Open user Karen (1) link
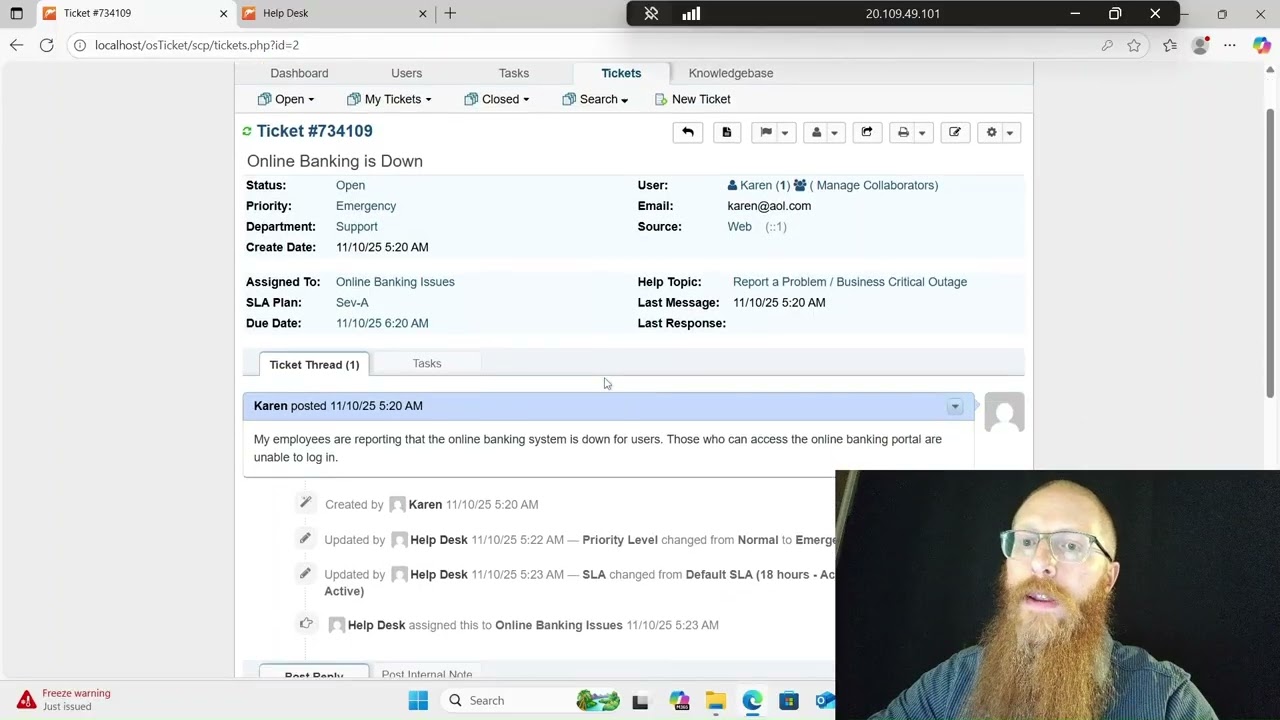1280x720 pixels. click(x=759, y=185)
